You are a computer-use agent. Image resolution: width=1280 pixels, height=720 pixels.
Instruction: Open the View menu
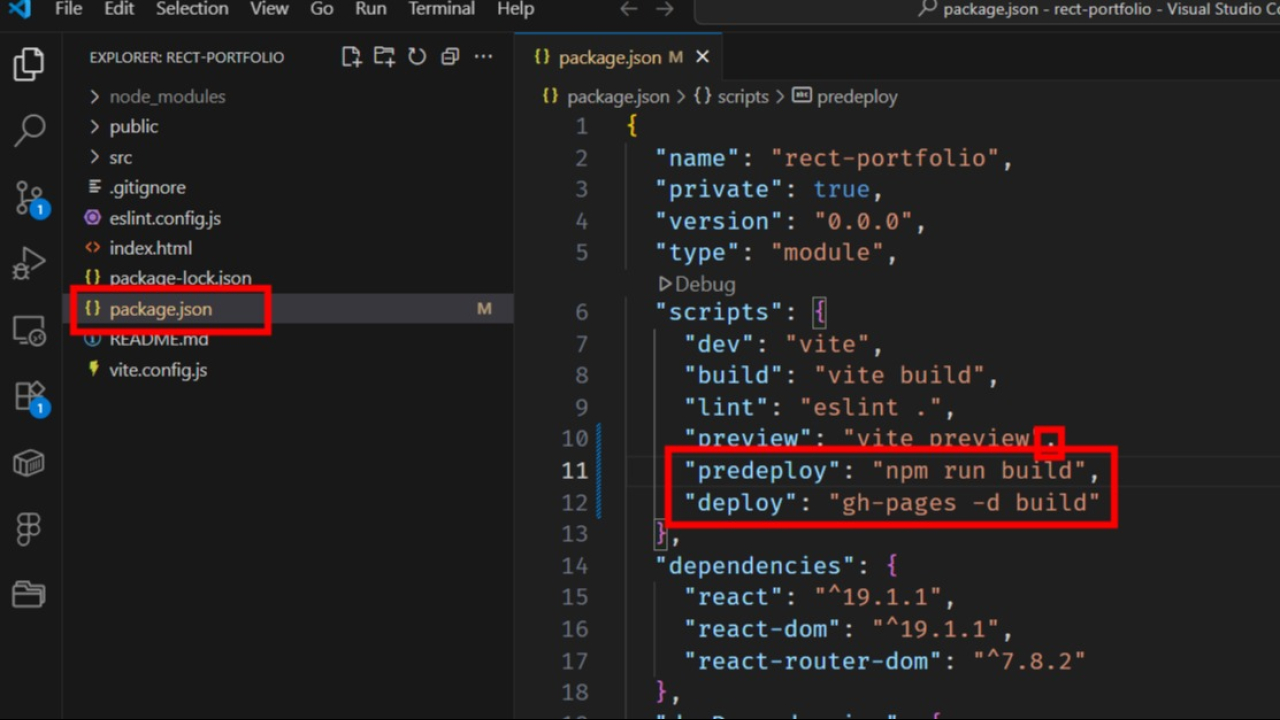[269, 9]
